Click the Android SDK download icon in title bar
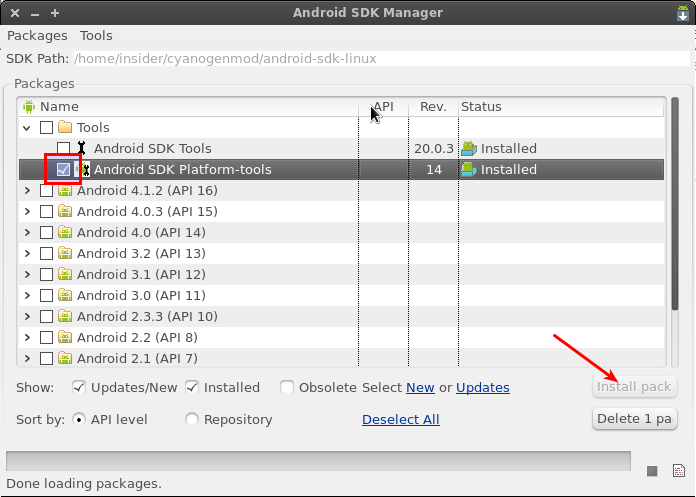 [683, 13]
